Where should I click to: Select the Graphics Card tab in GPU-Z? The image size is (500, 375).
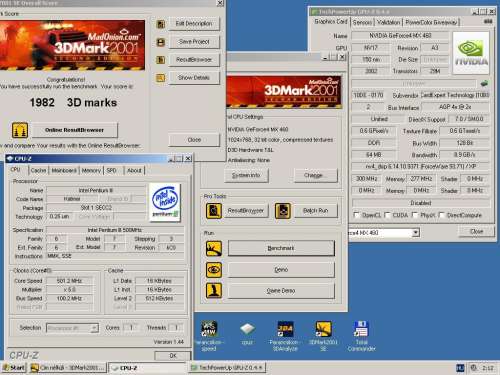click(331, 21)
